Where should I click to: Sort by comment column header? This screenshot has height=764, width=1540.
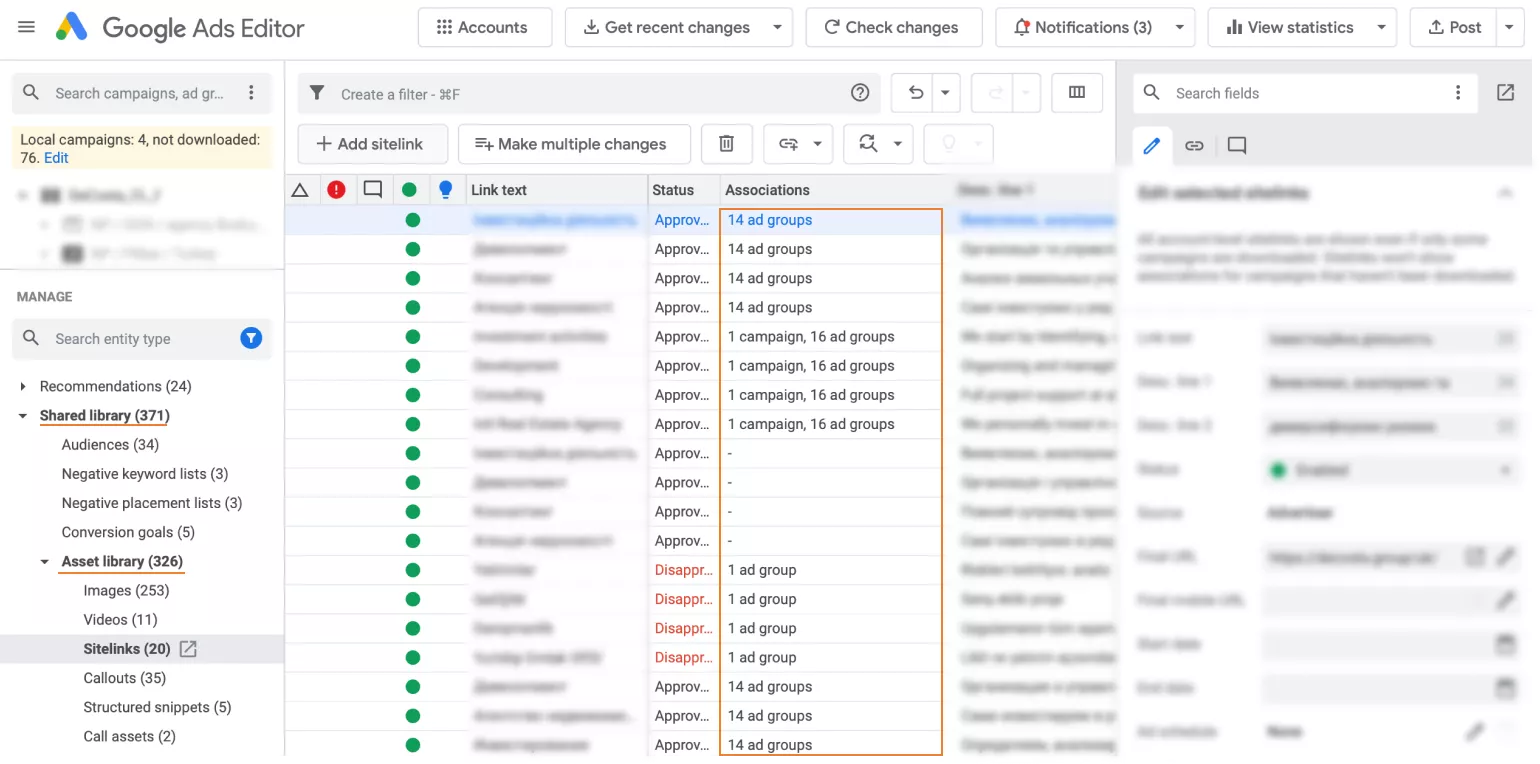pos(373,189)
